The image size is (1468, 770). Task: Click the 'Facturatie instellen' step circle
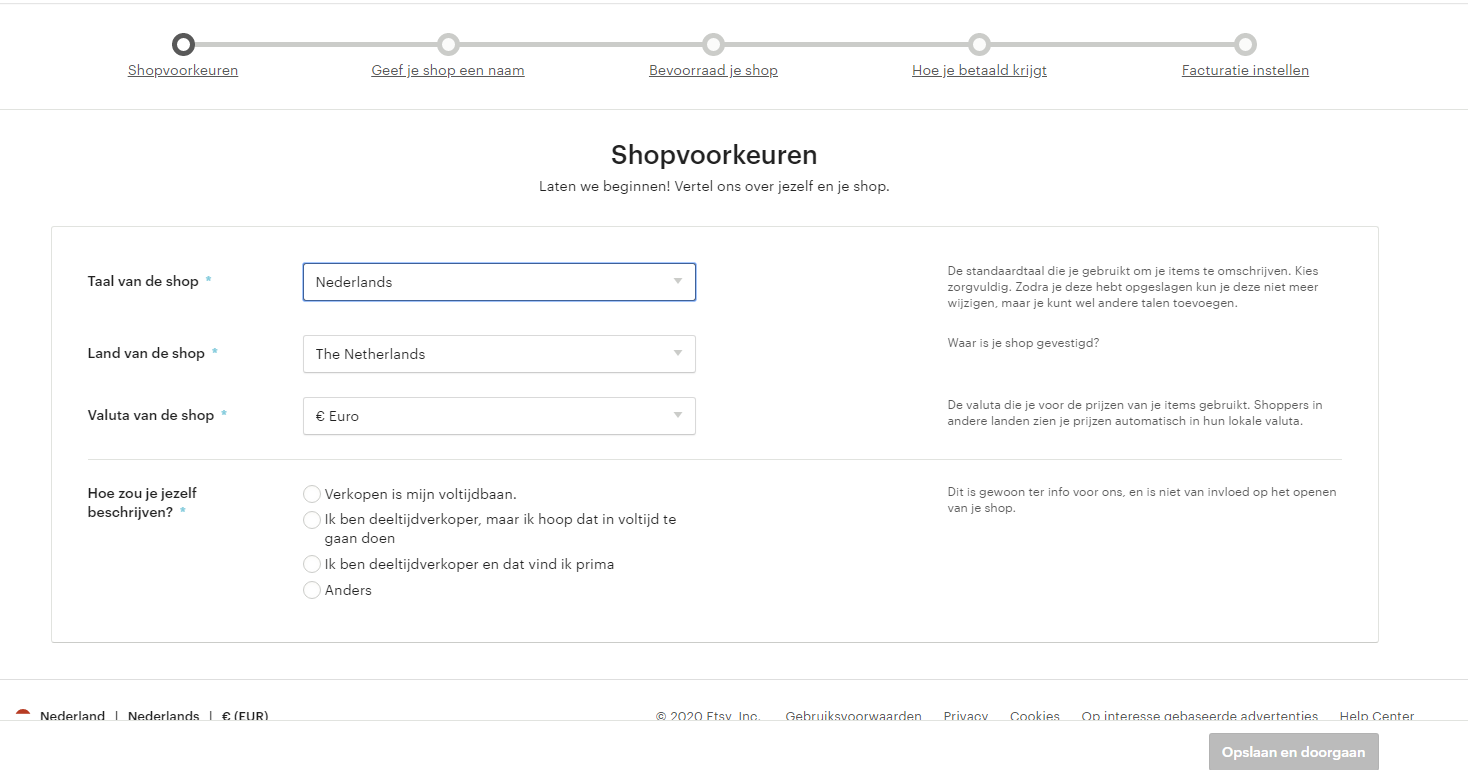1245,44
